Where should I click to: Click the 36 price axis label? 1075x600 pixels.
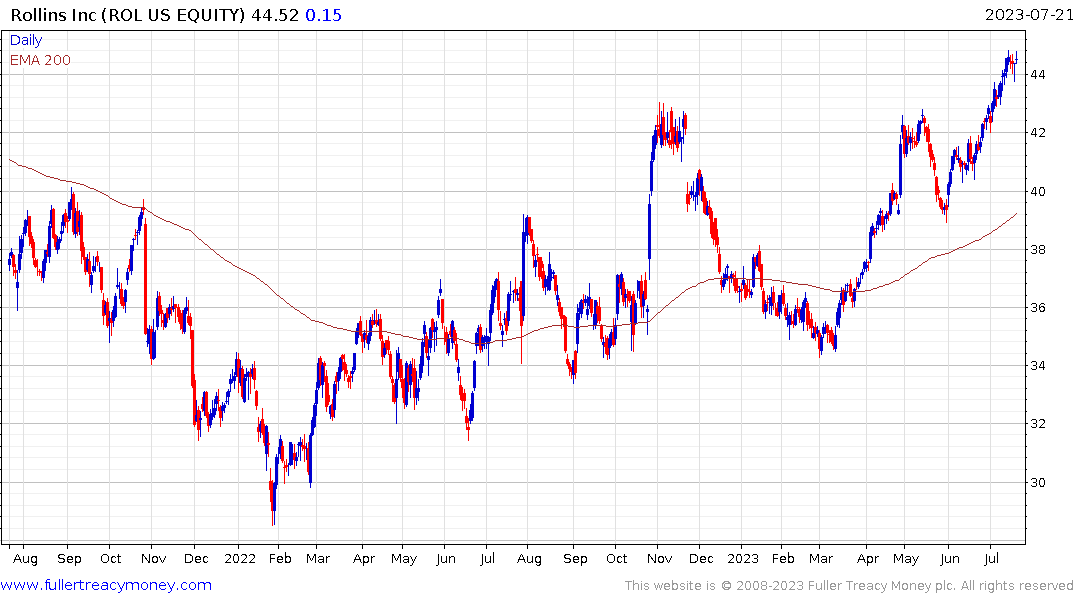coord(1037,307)
